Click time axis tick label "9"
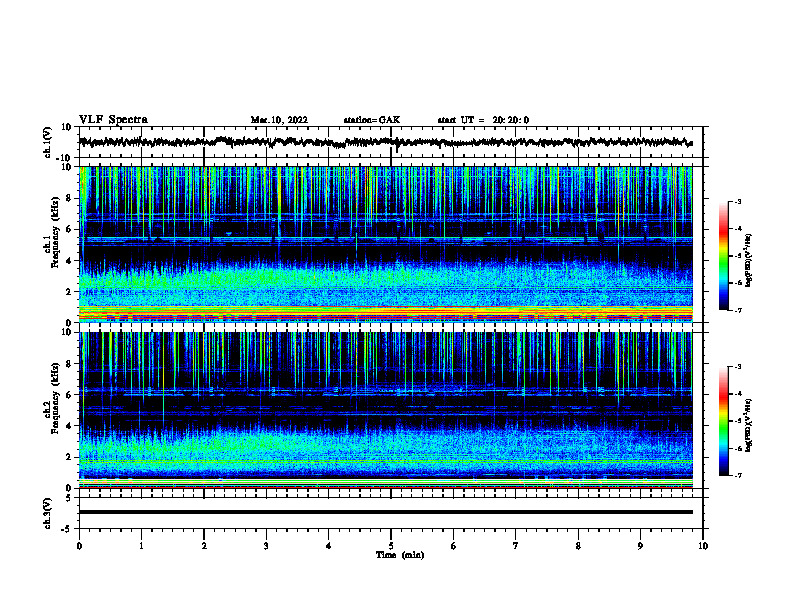The image size is (792, 612). 640,546
